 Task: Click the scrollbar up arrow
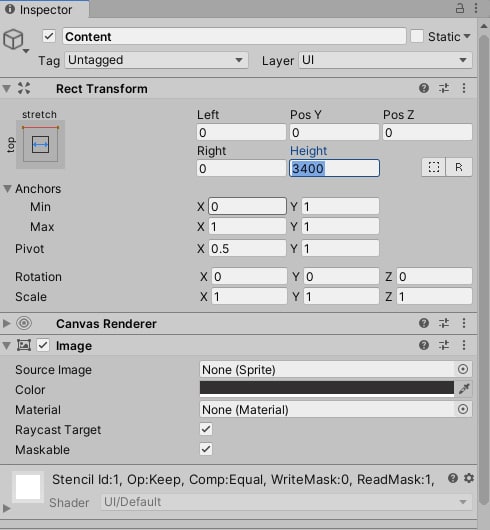coord(484,26)
